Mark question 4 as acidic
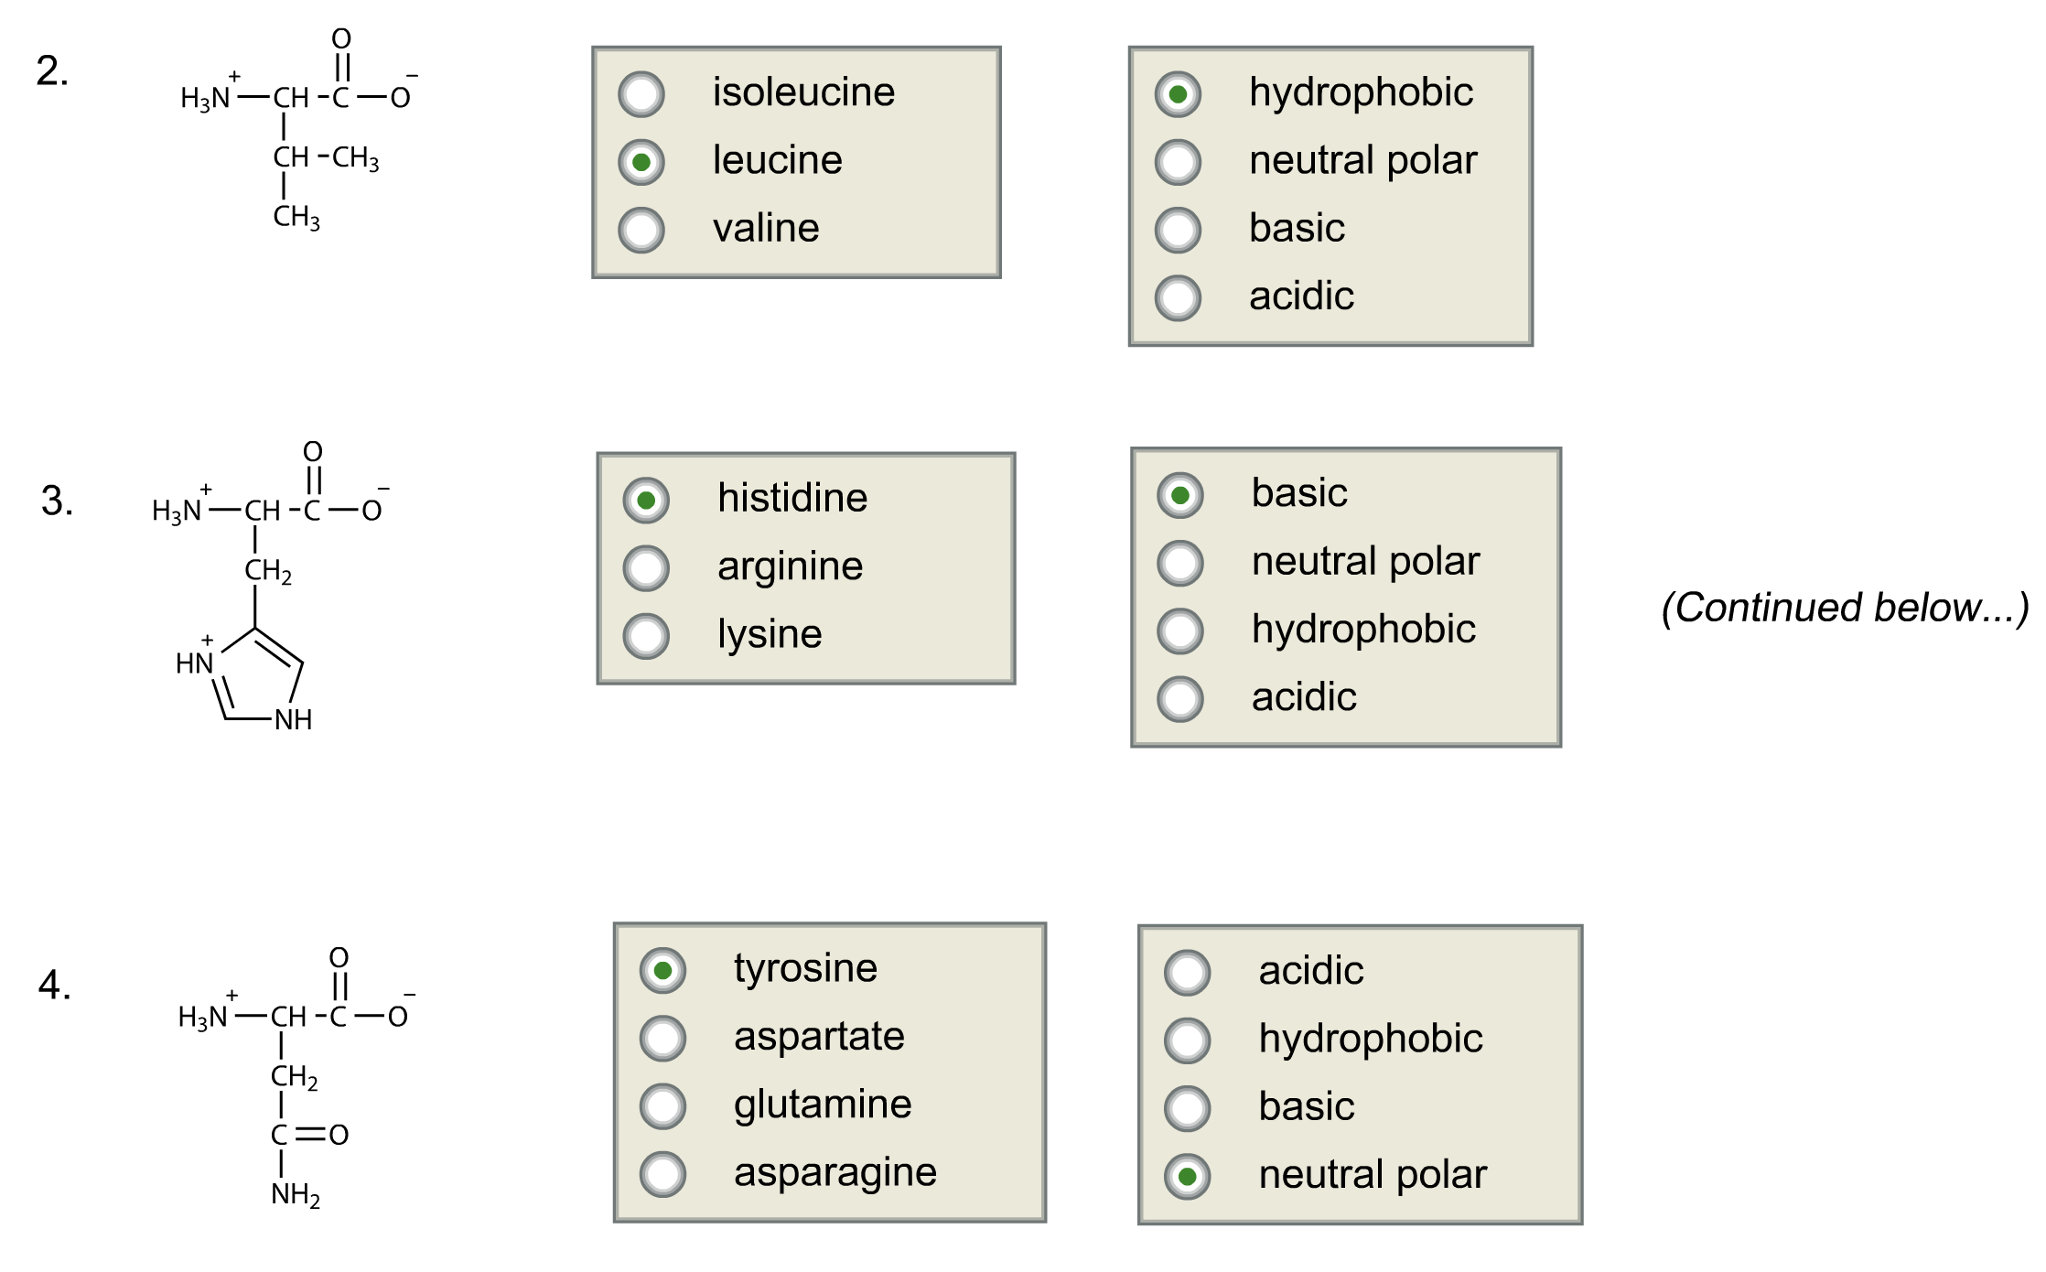2046x1272 pixels. tap(1188, 971)
